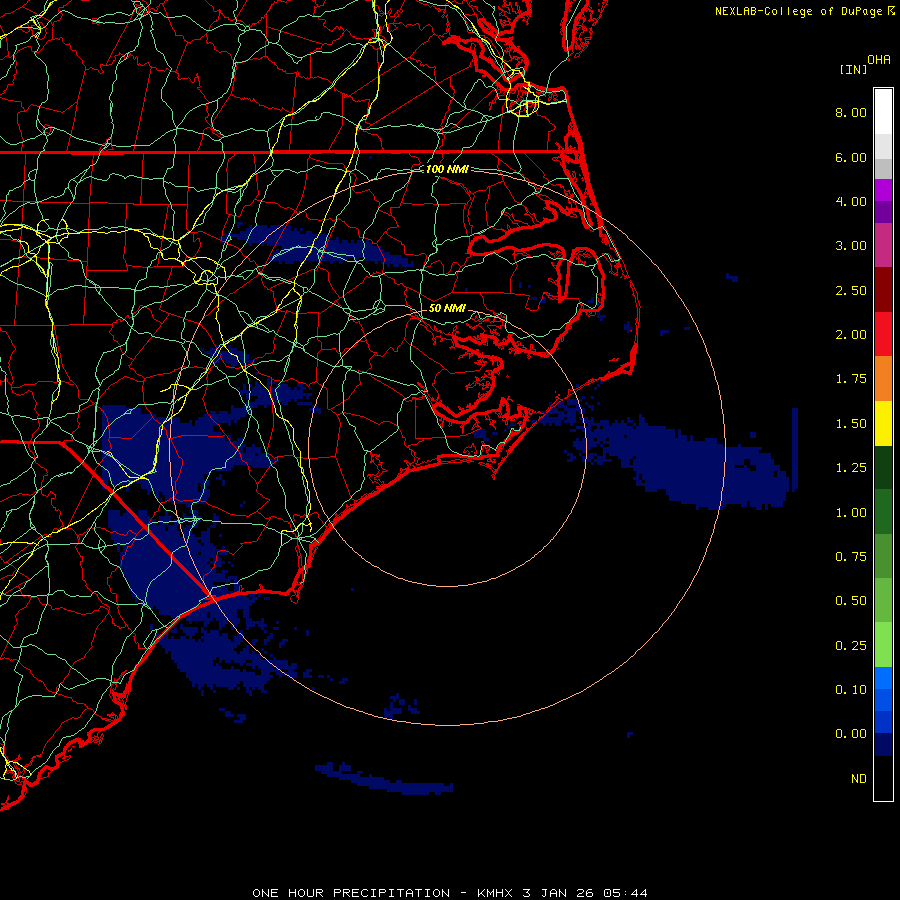900x900 pixels.
Task: Click the navy swatch below 0.00
Action: [x=883, y=745]
